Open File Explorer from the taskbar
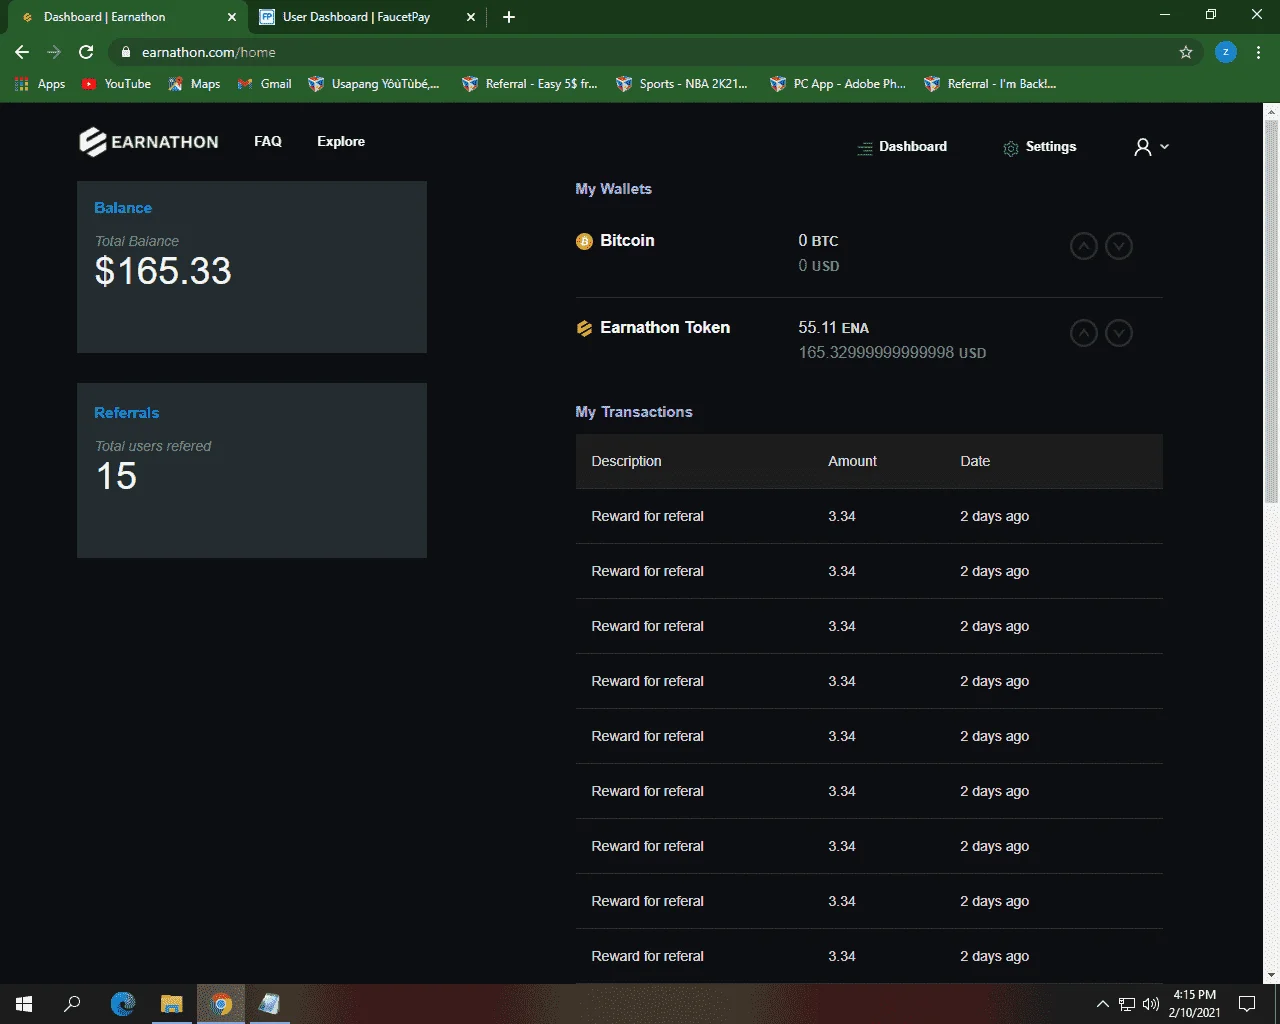1280x1024 pixels. point(172,1004)
